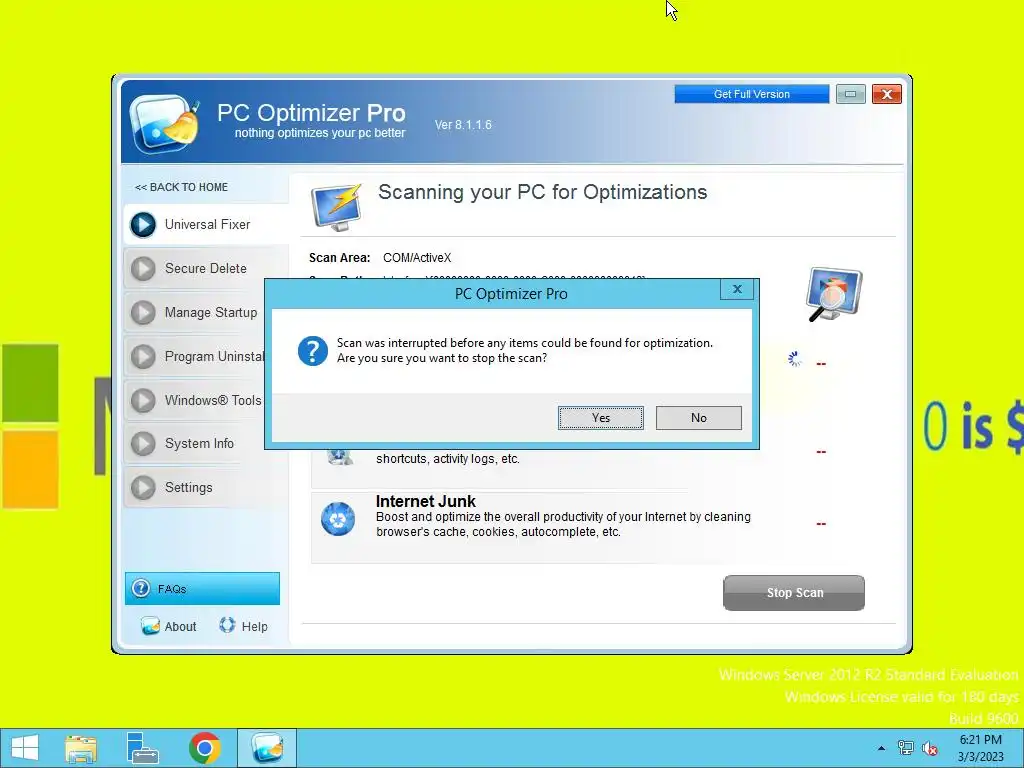Viewport: 1024px width, 768px height.
Task: Click the Stop Scan button
Action: point(794,593)
